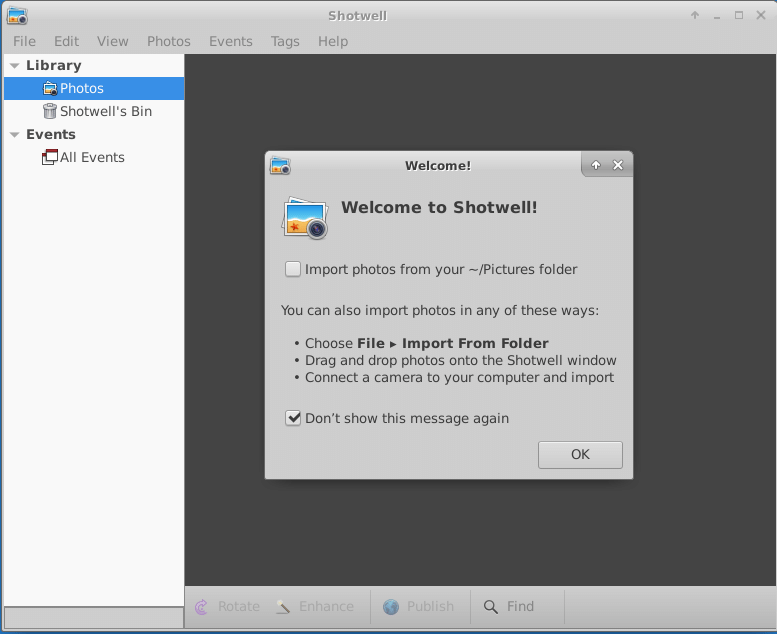Click the Enhance label in toolbar

coord(326,606)
